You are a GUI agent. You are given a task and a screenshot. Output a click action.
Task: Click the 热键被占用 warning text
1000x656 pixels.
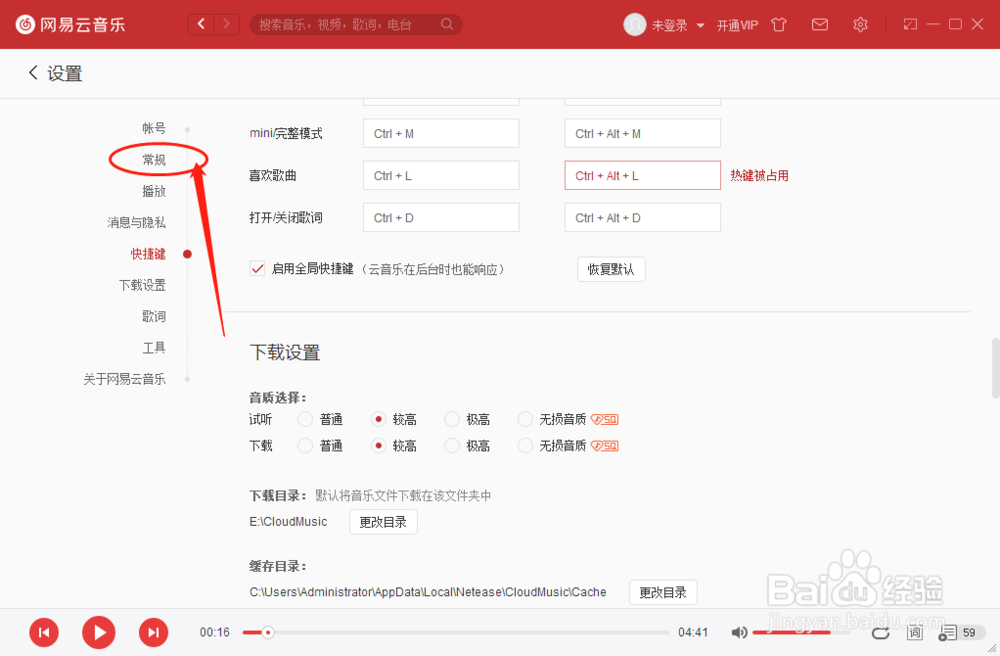click(760, 175)
